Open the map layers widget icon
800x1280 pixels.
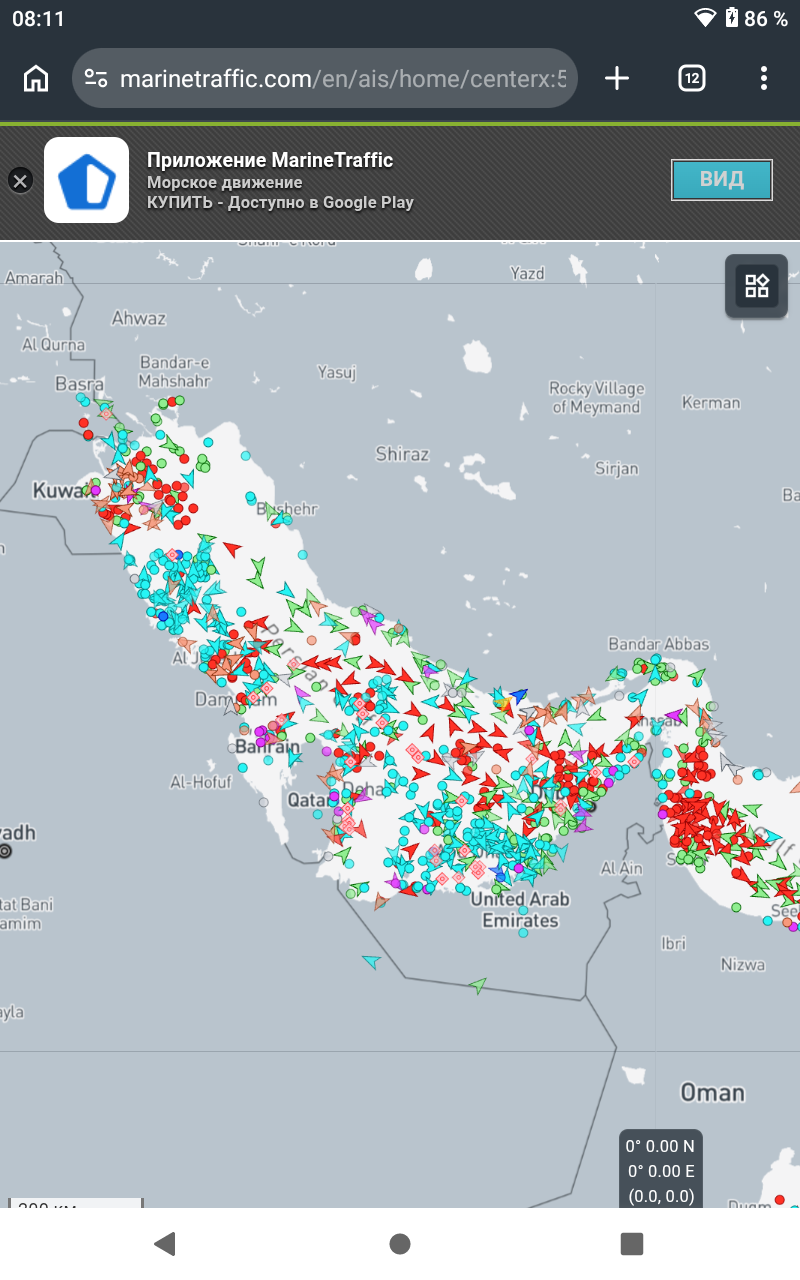pyautogui.click(x=757, y=286)
